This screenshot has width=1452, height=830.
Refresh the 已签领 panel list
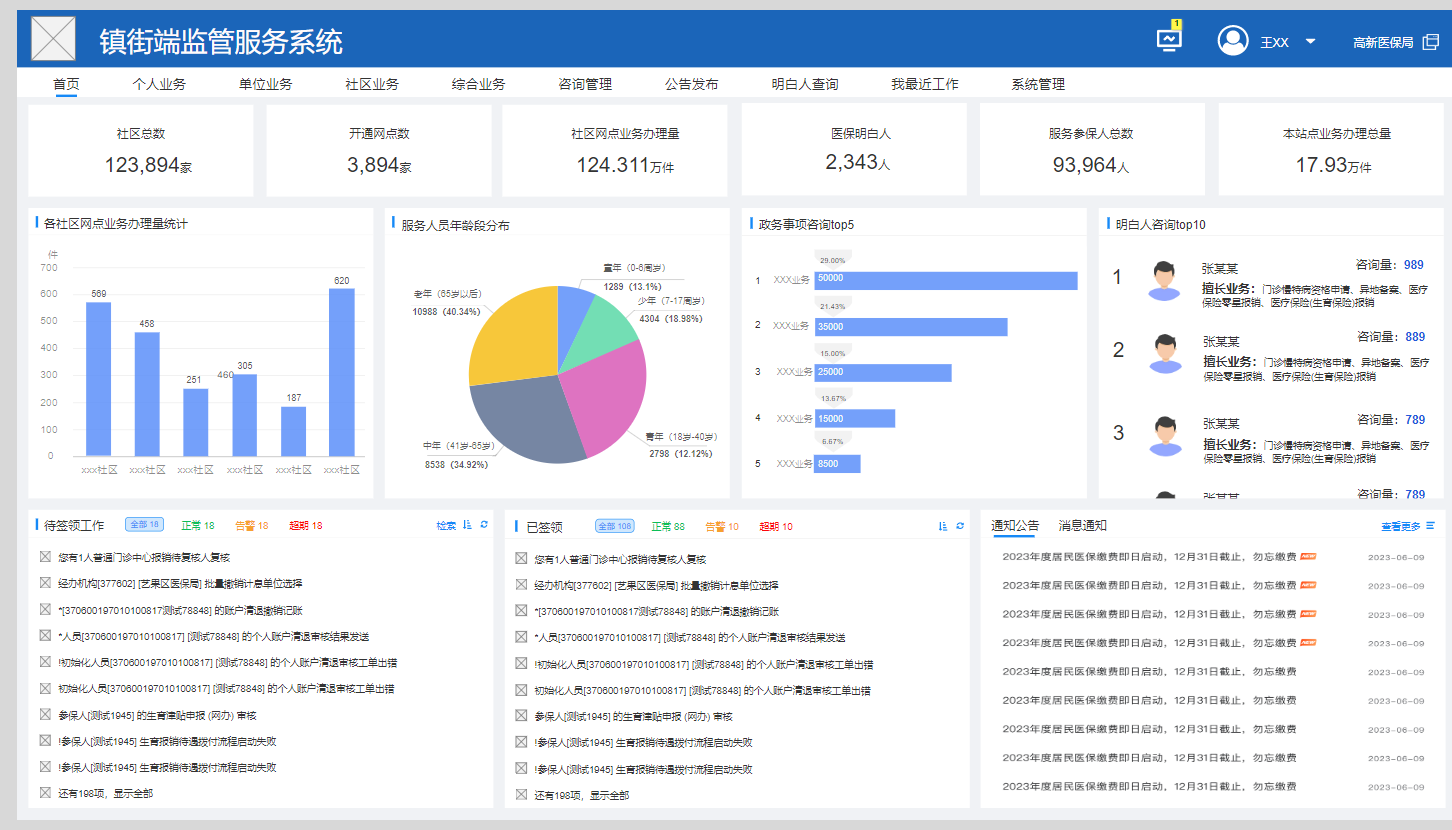click(960, 526)
